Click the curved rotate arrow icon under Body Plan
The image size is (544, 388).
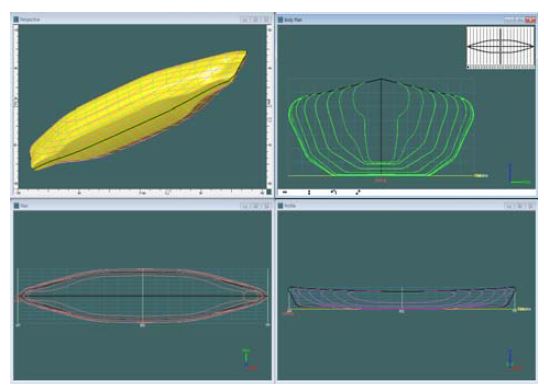(334, 192)
